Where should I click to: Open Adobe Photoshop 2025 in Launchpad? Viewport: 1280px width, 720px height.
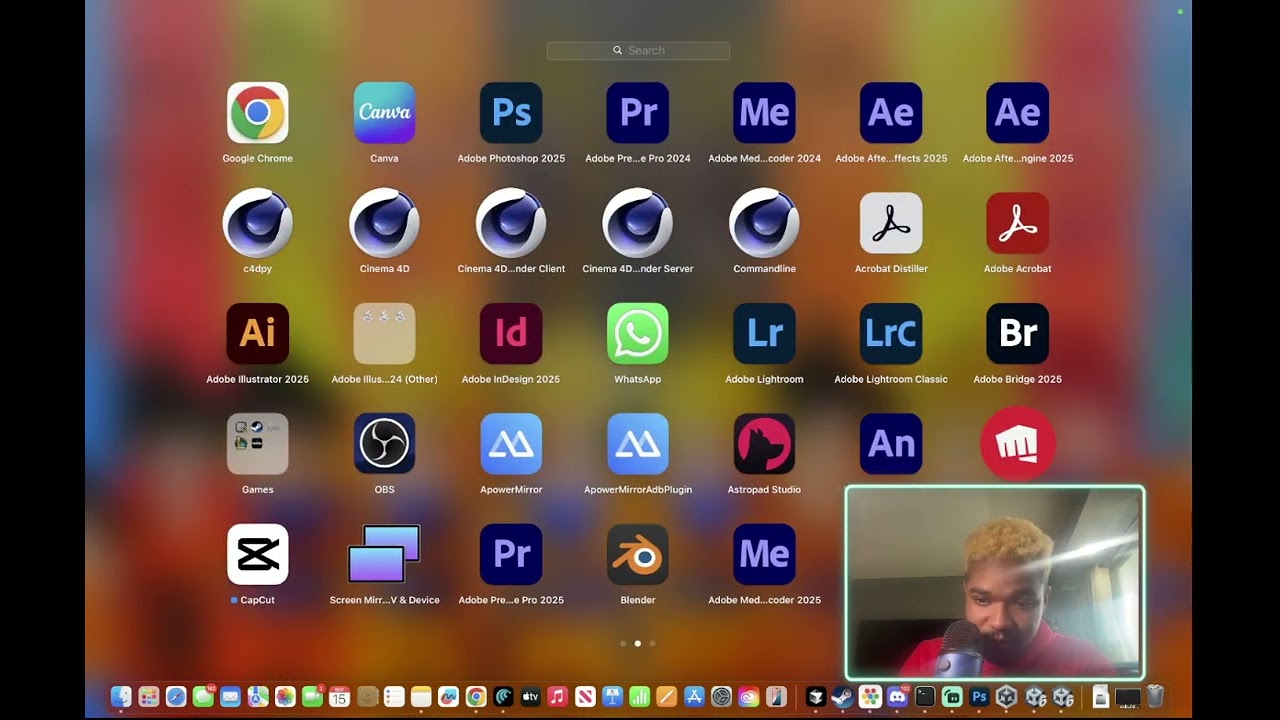tap(511, 113)
